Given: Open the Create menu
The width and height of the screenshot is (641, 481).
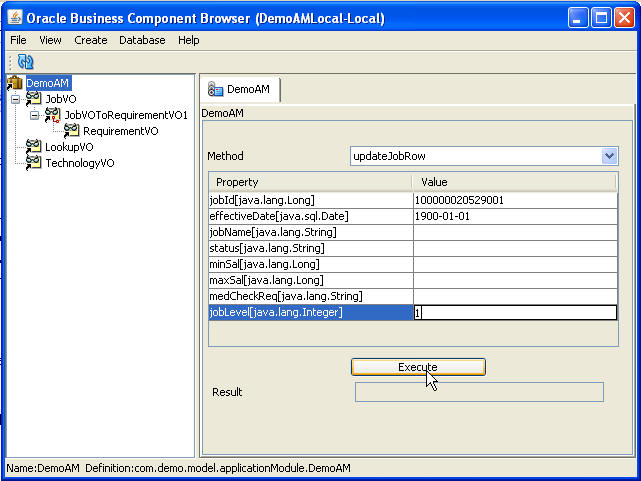Looking at the screenshot, I should 91,40.
